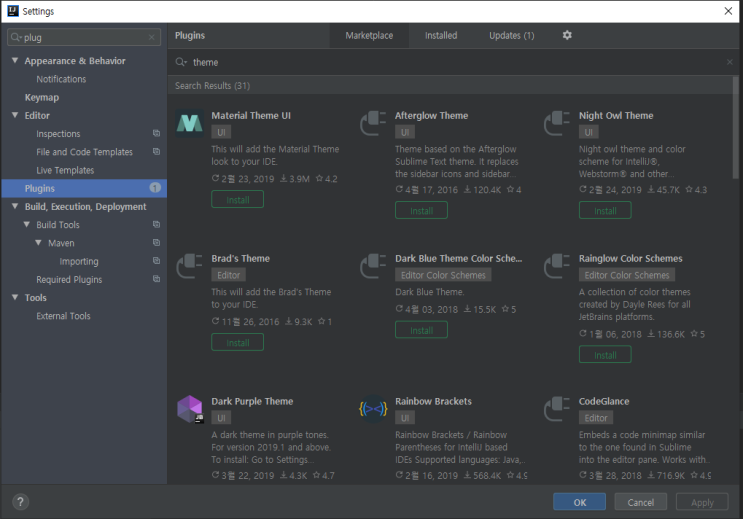This screenshot has height=519, width=743.
Task: Open the plugins settings gear icon
Action: tap(567, 35)
